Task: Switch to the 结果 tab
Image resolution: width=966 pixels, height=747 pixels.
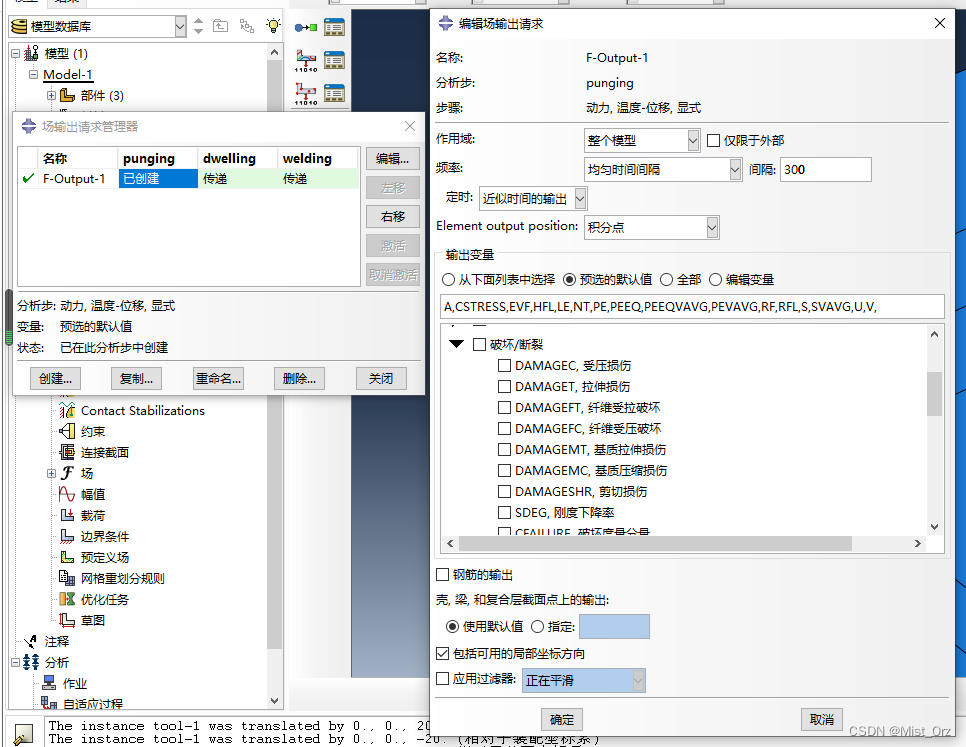Action: 66,3
